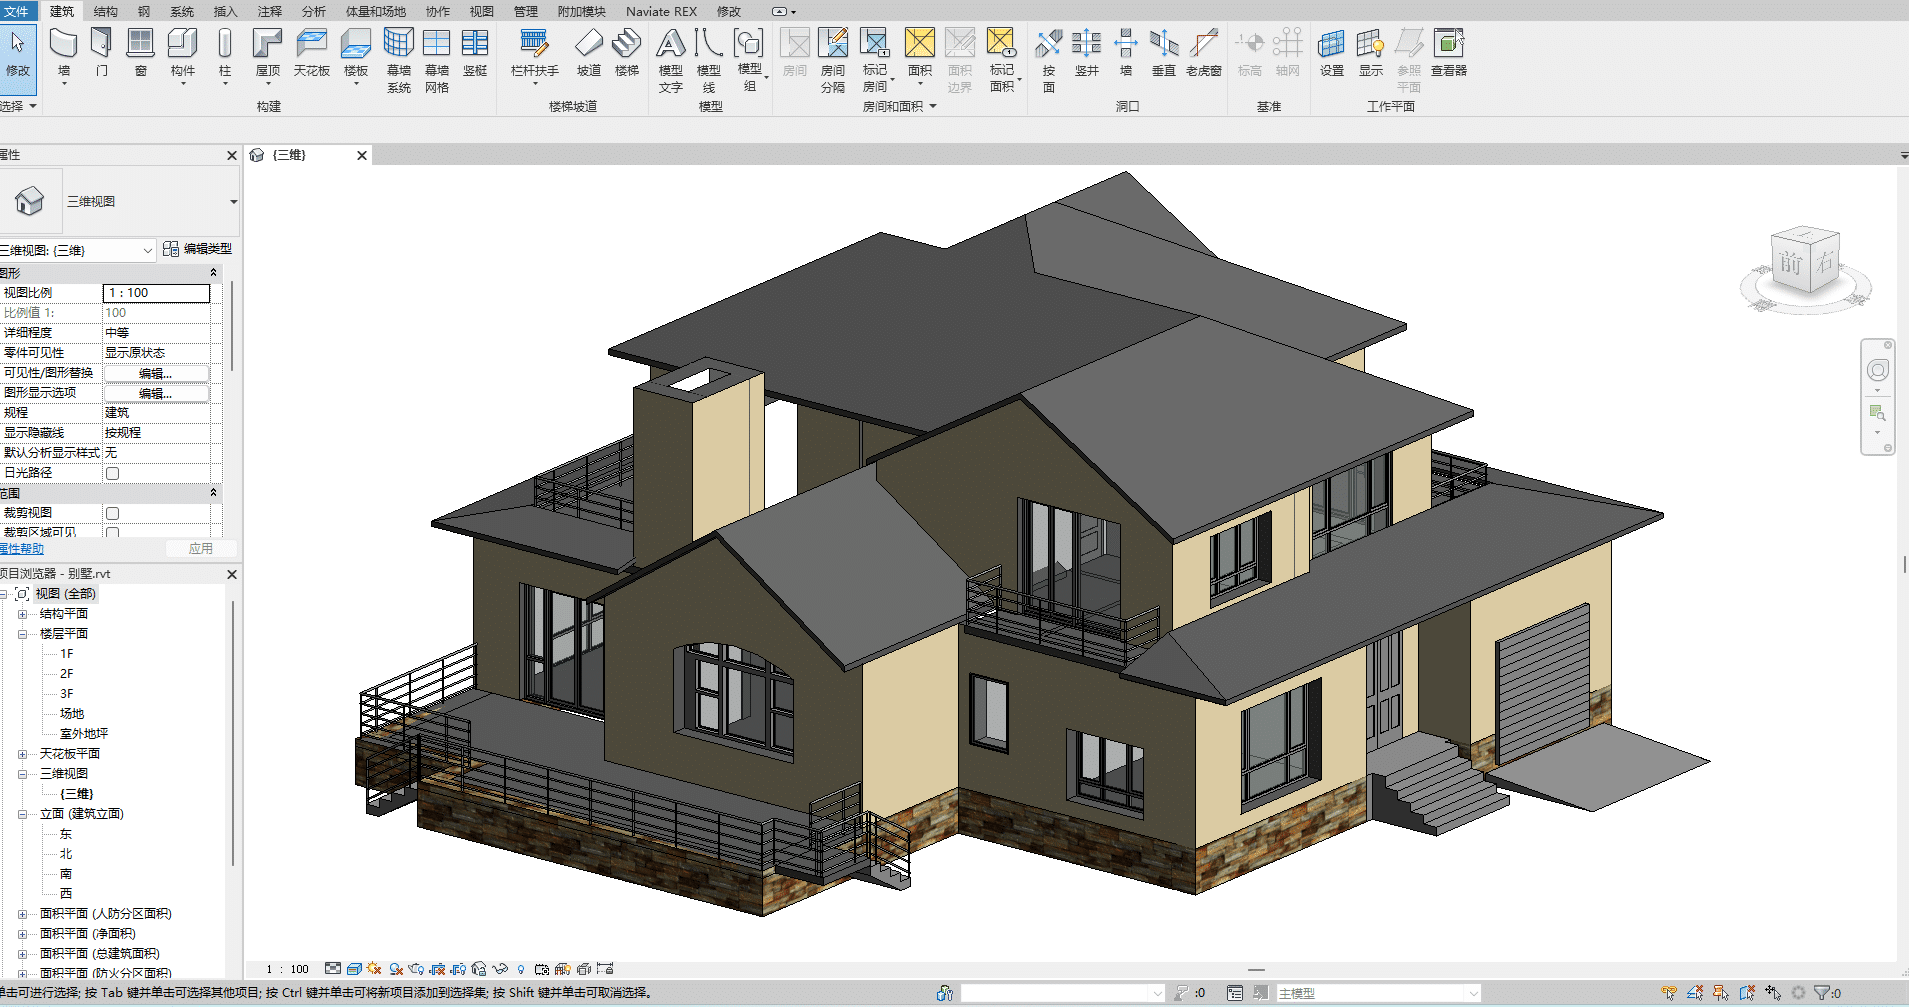Open the 查看器 viewer tool
Image resolution: width=1909 pixels, height=1007 pixels.
click(x=1448, y=45)
